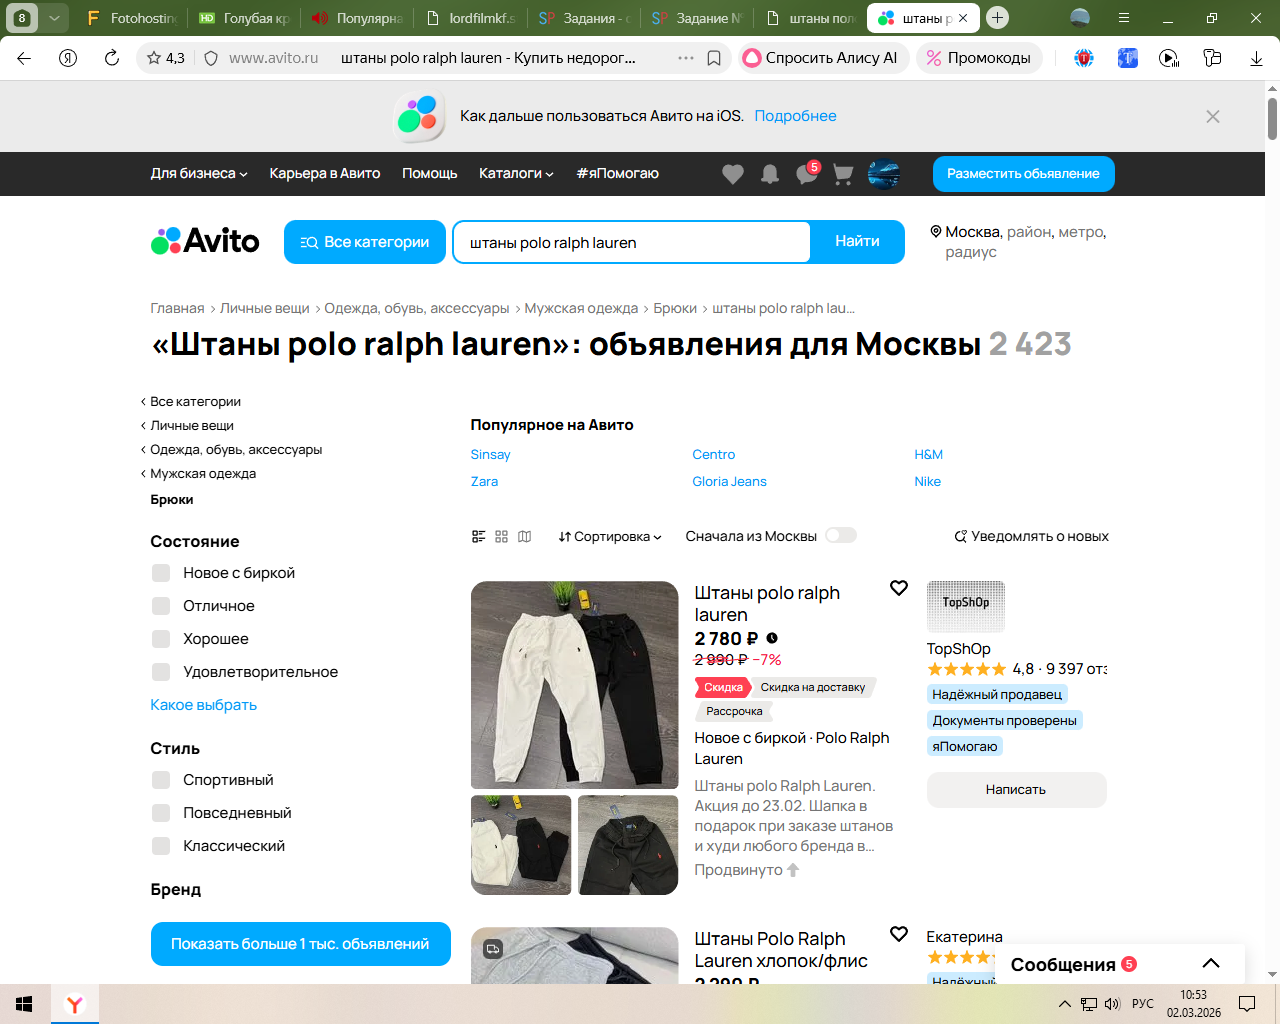
Task: Click 'Найти' search button
Action: pos(857,241)
